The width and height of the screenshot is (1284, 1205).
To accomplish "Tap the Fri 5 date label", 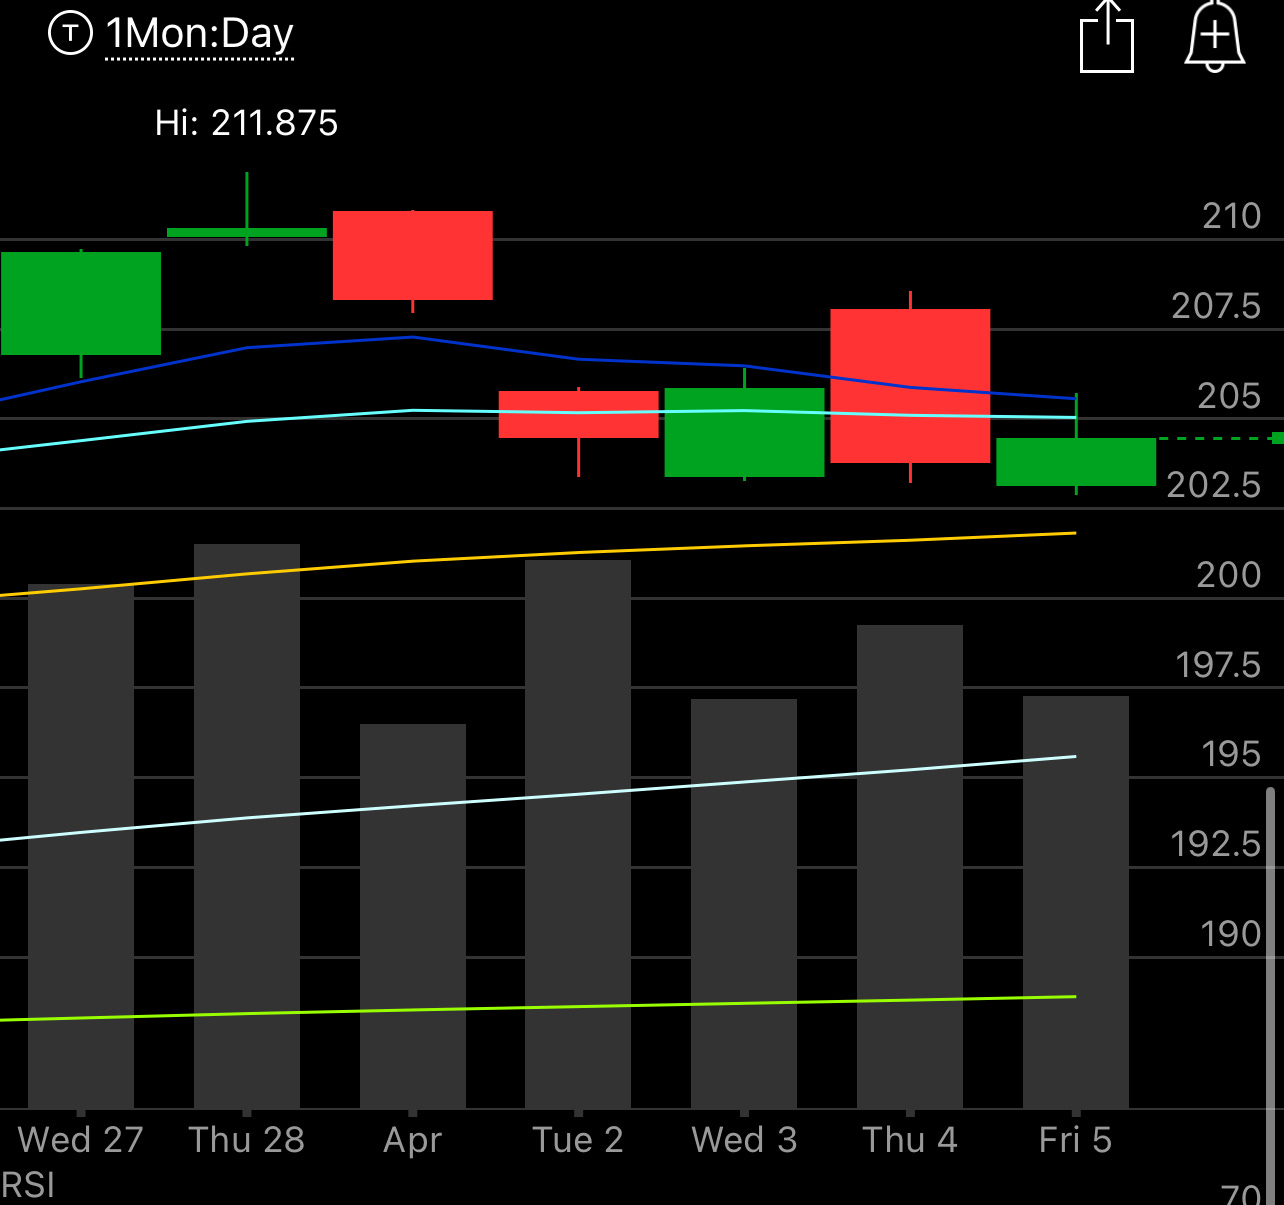I will 1076,1140.
